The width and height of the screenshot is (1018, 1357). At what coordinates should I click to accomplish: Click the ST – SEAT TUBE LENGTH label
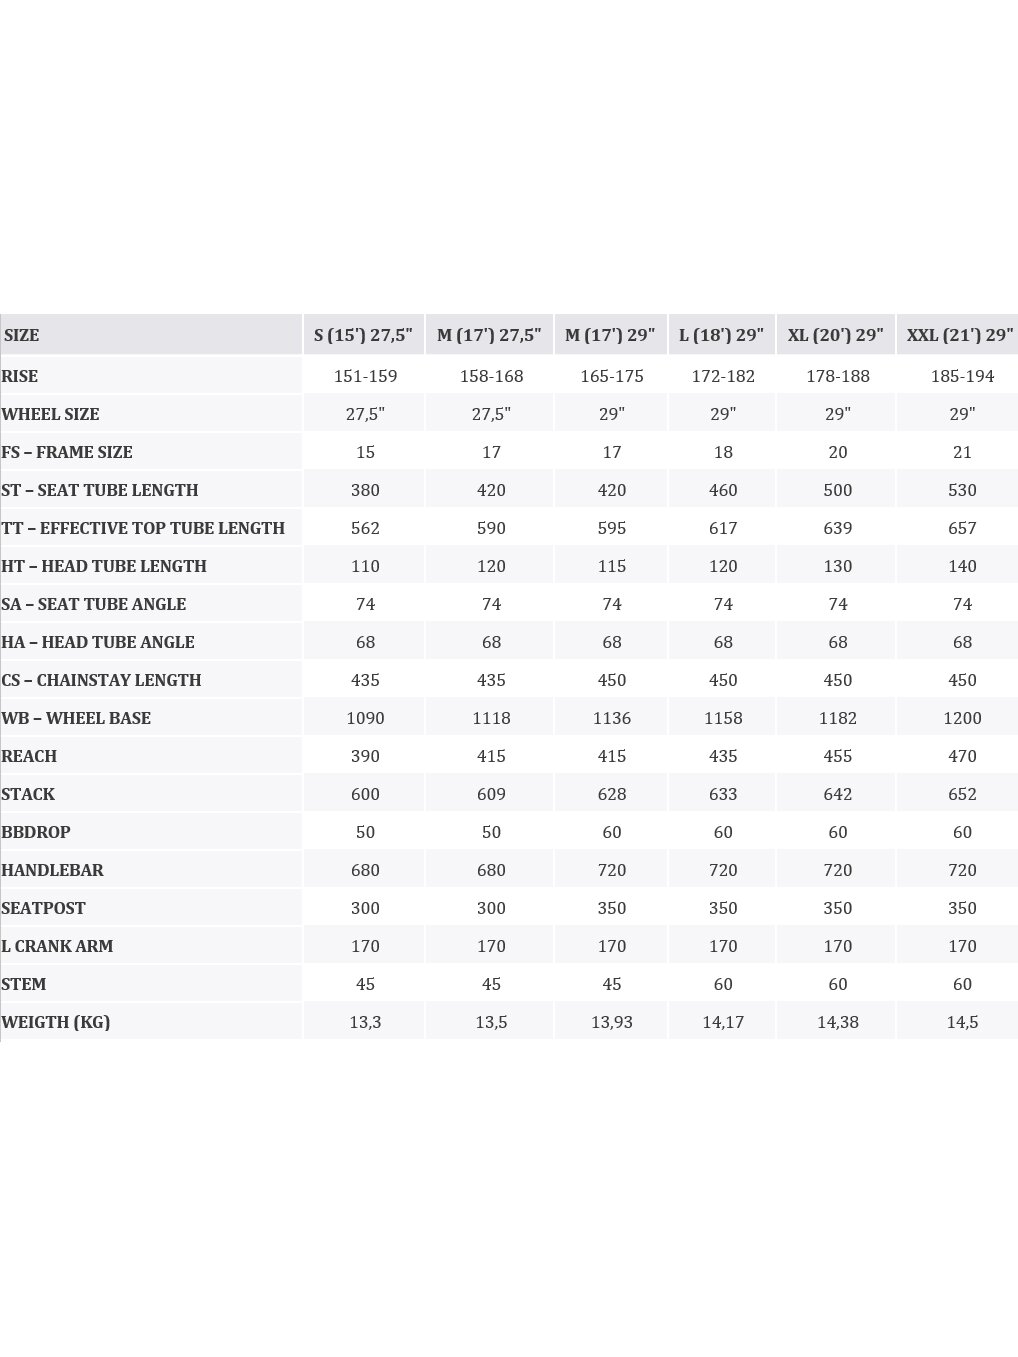[x=100, y=490]
